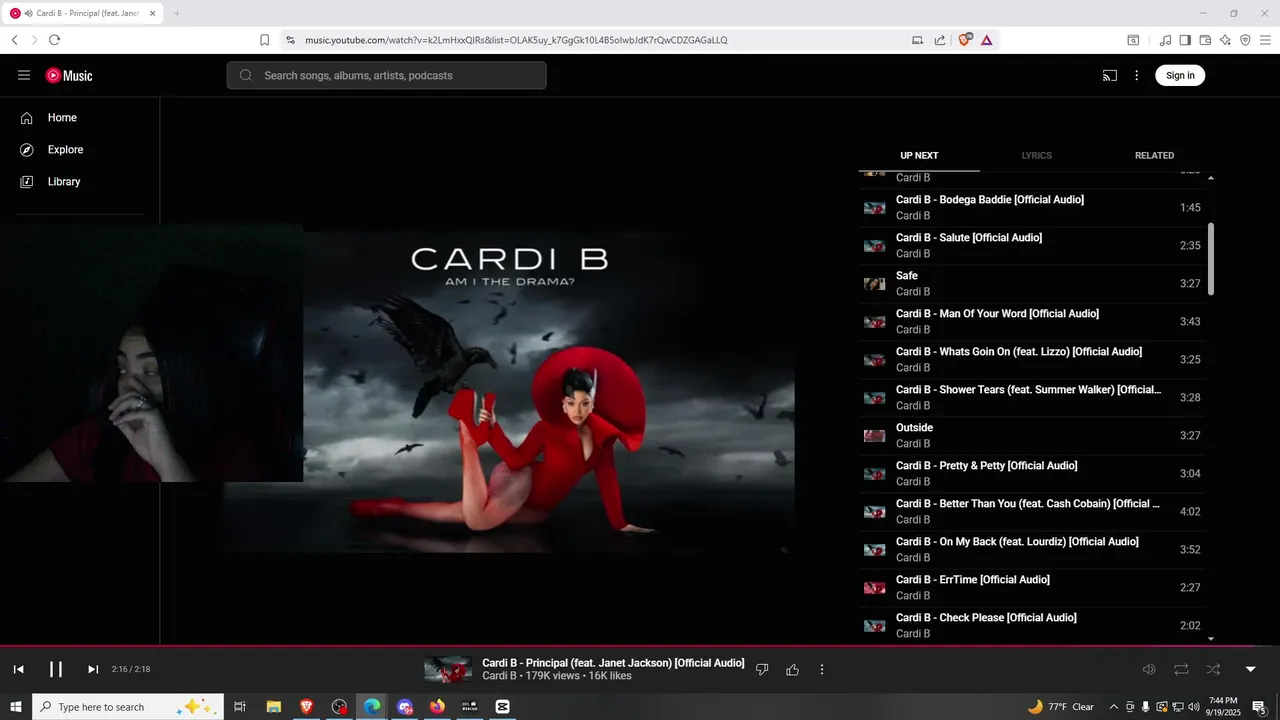Click thumbnail of Outside queue item

pyautogui.click(x=875, y=436)
